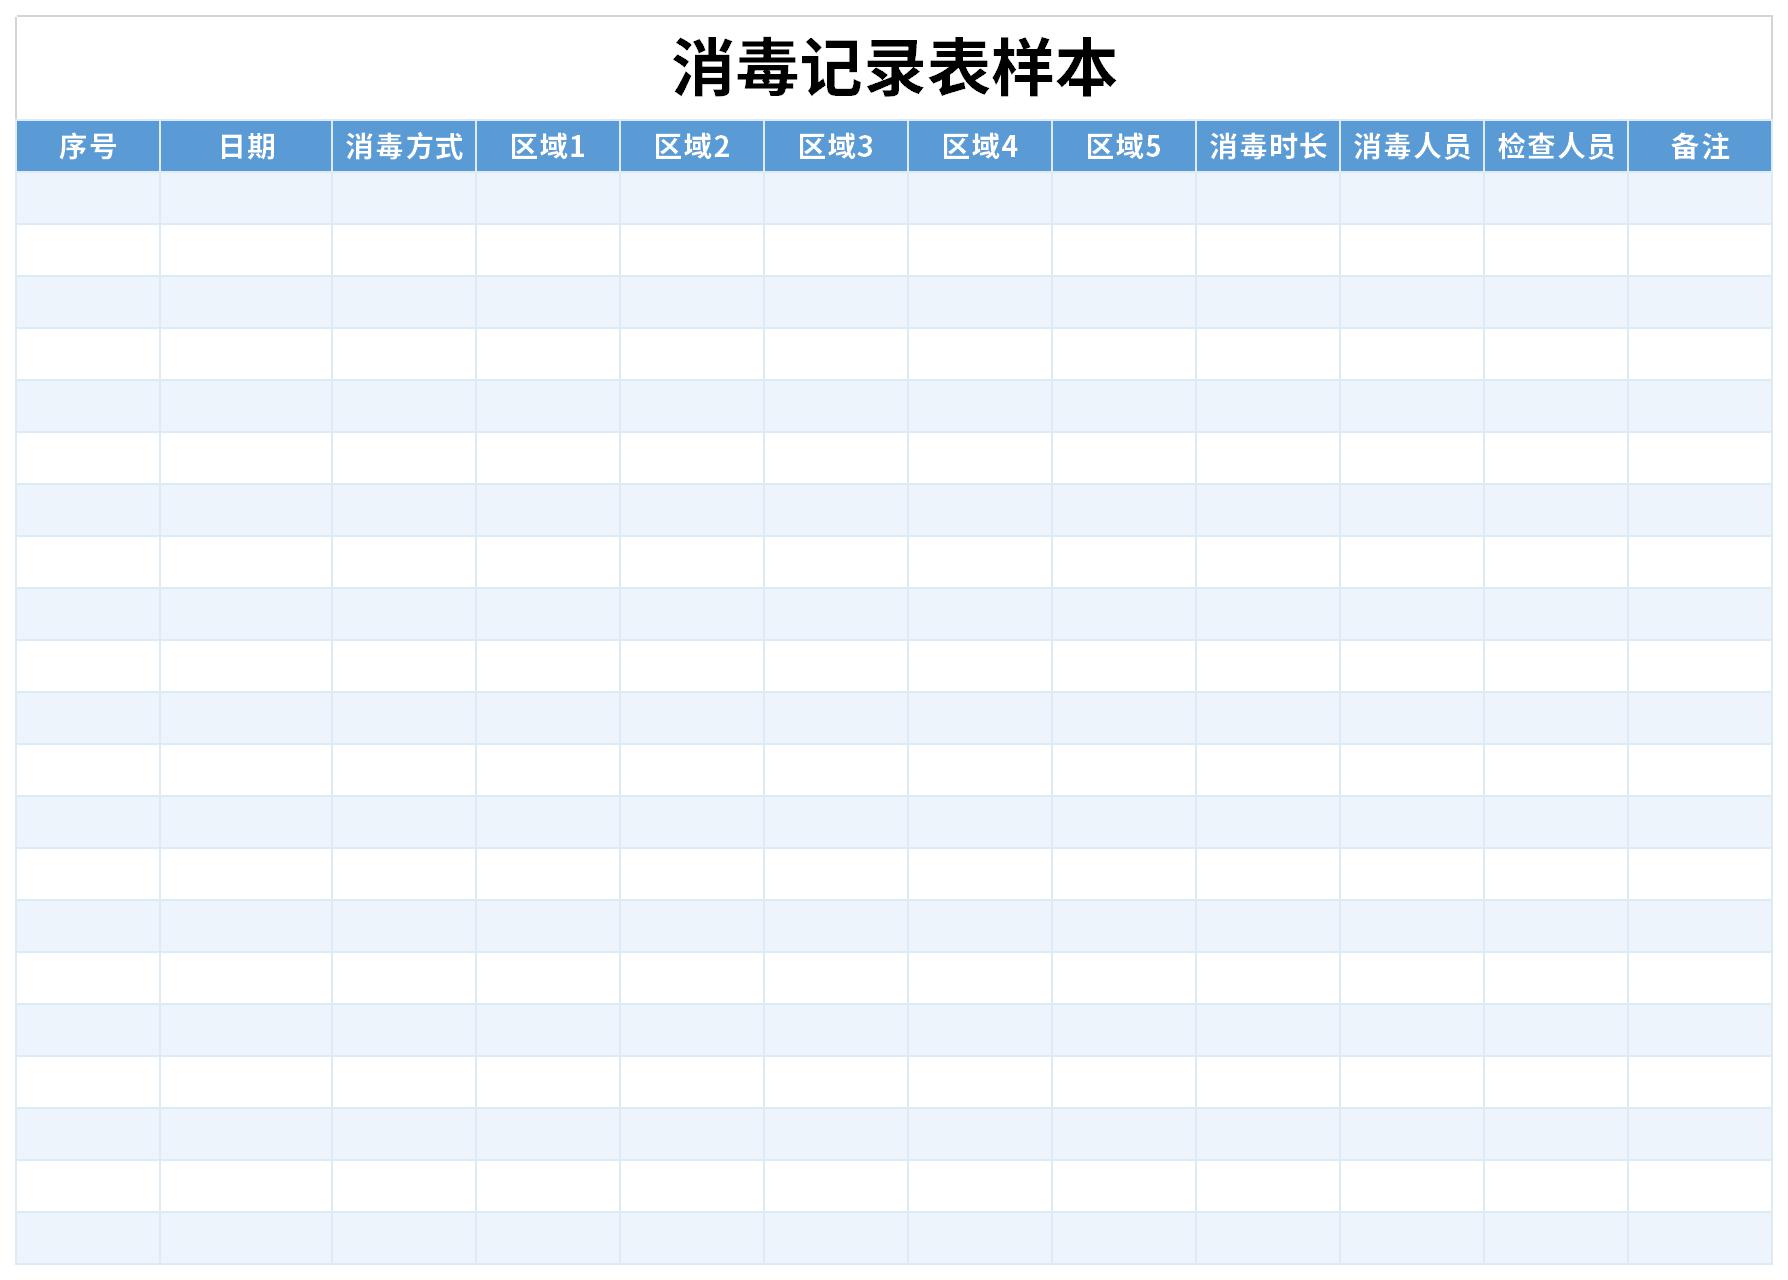Select the 区域3 column header
The height and width of the screenshot is (1280, 1788).
click(x=838, y=148)
